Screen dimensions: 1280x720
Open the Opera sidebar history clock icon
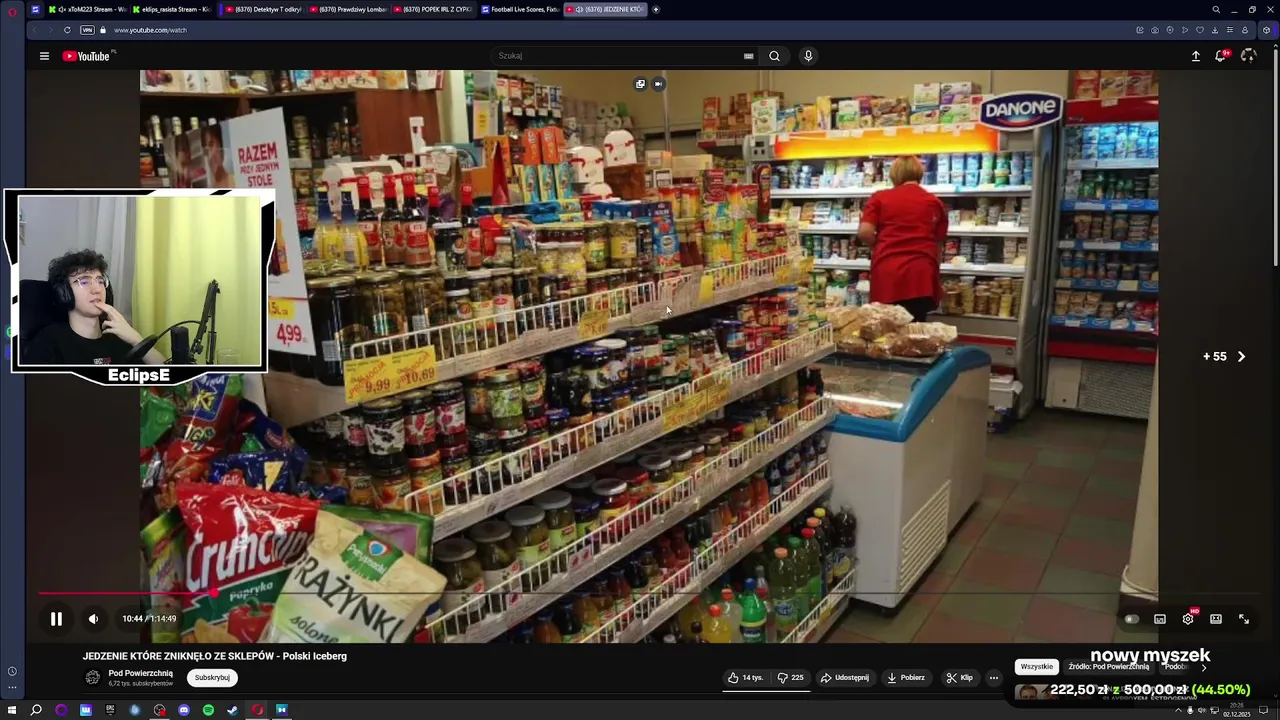12,671
